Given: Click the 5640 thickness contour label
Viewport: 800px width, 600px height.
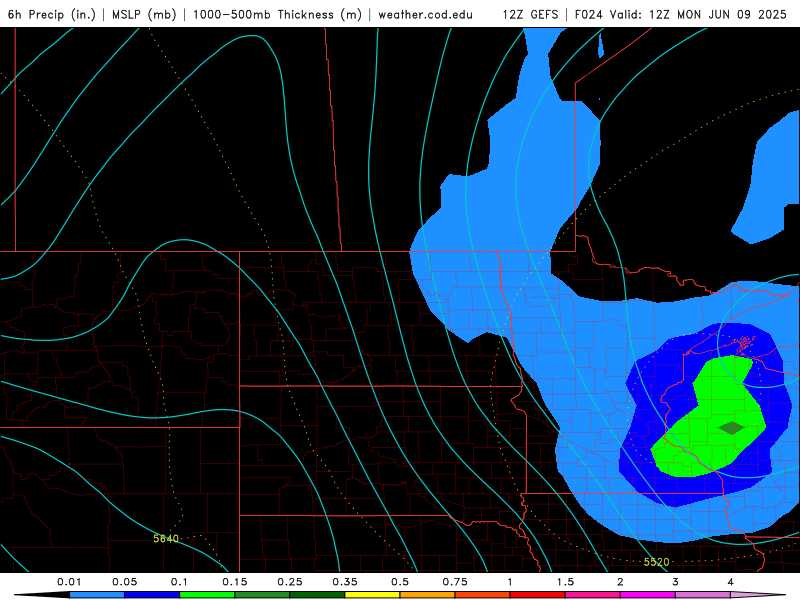Looking at the screenshot, I should pyautogui.click(x=166, y=539).
